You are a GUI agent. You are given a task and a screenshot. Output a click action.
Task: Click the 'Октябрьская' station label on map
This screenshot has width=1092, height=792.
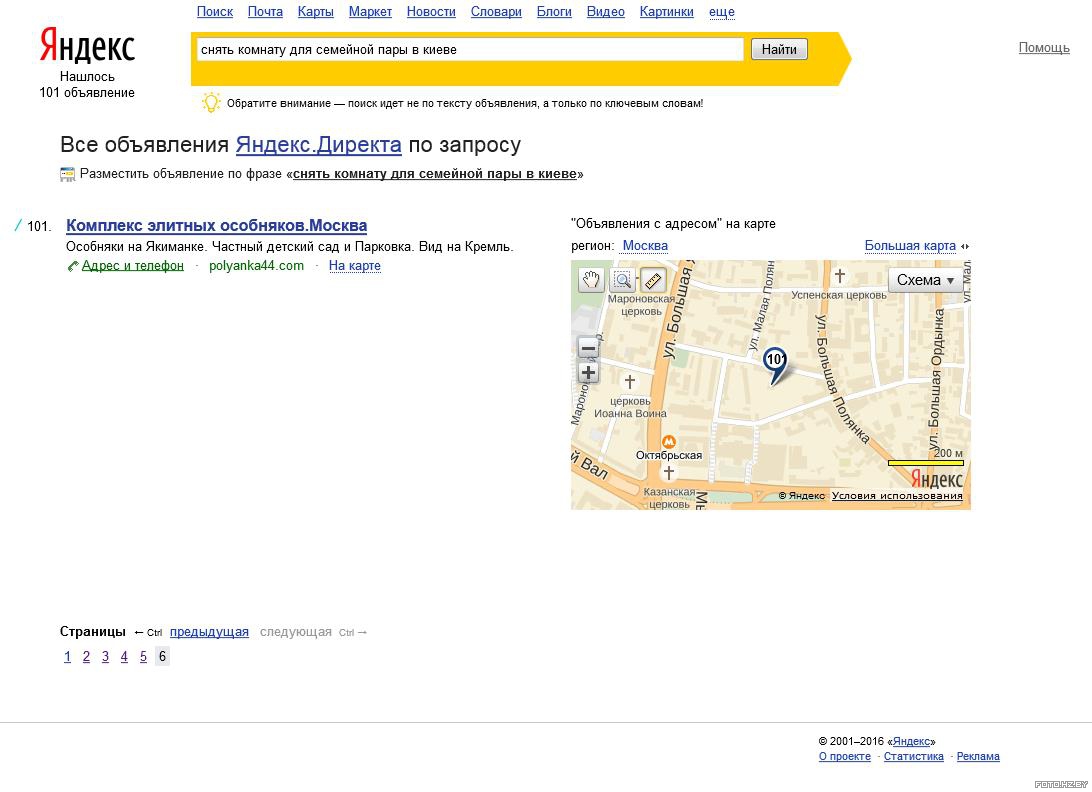(669, 455)
